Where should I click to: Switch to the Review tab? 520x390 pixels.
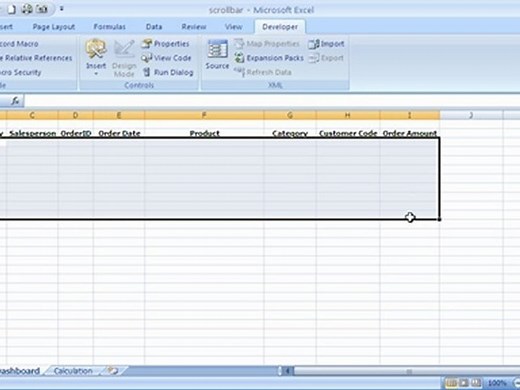194,27
